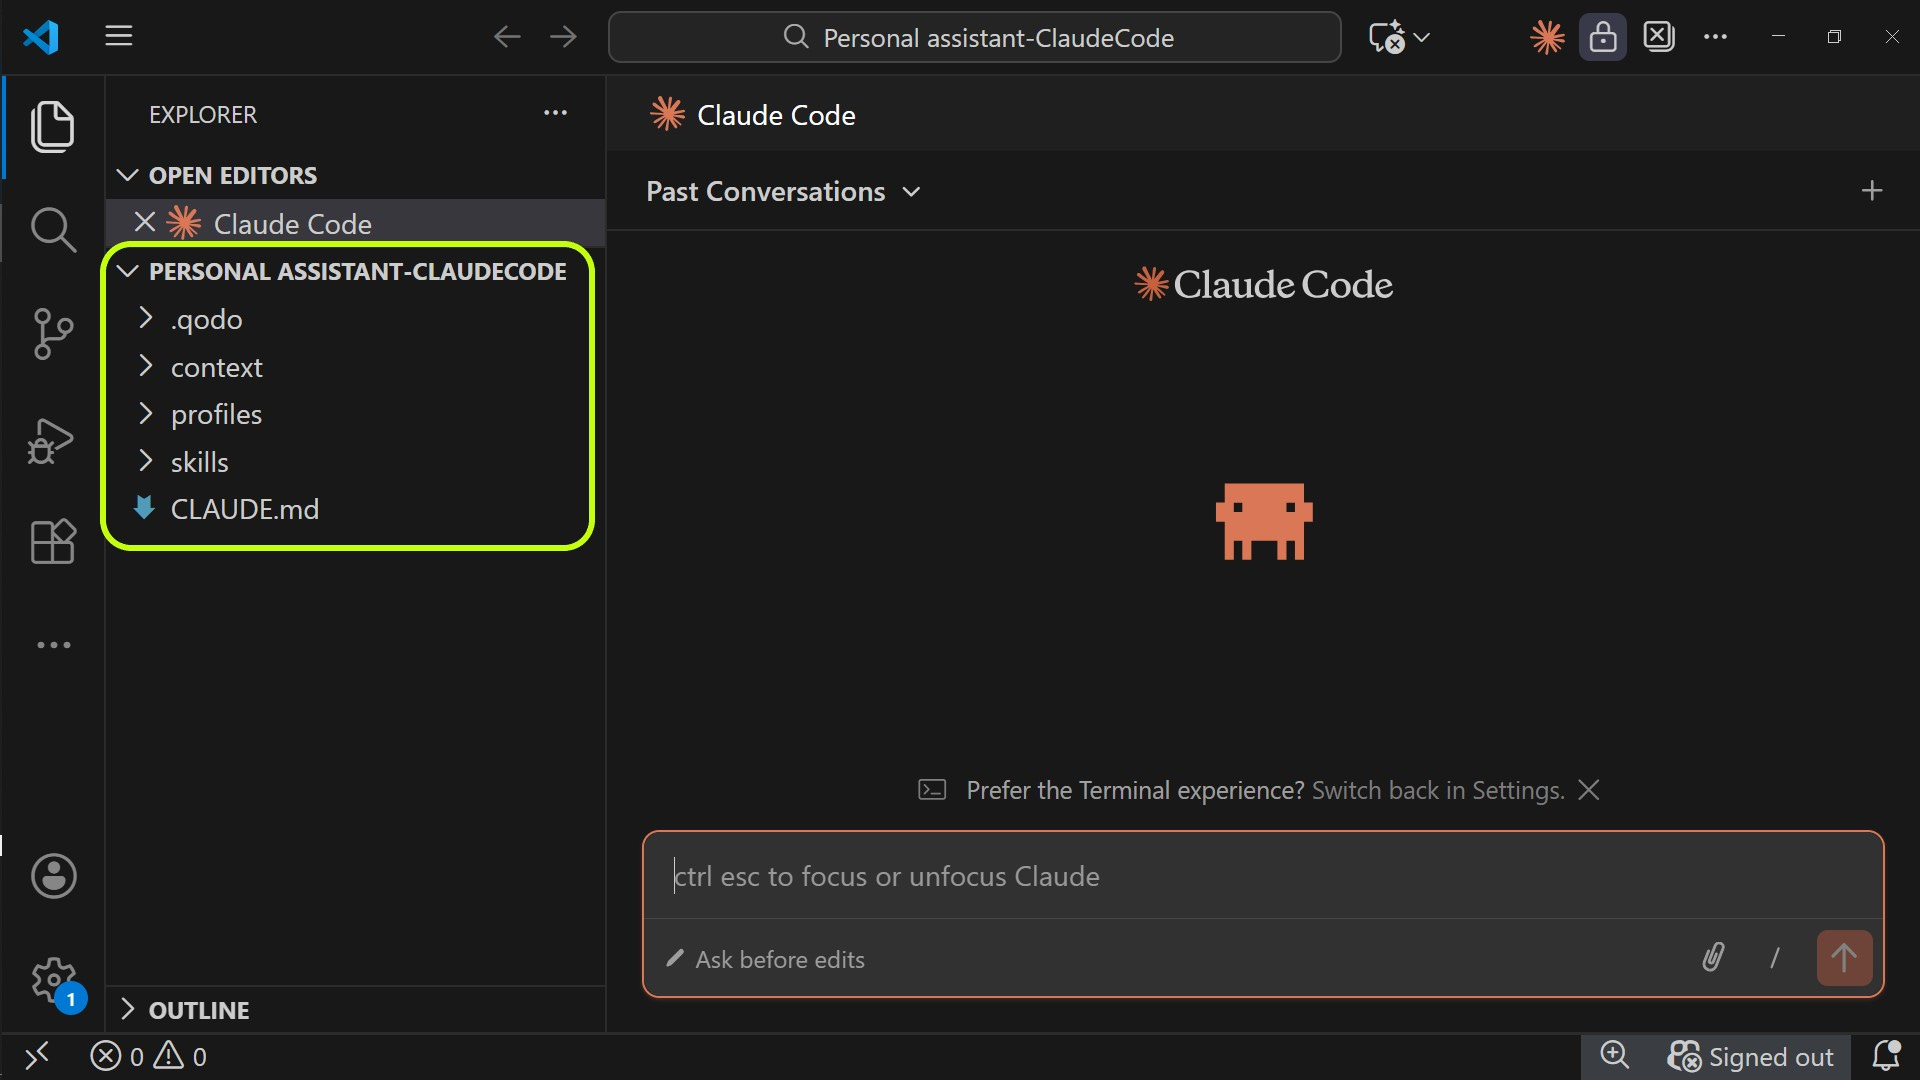Click the attach file paperclip icon
This screenshot has height=1080, width=1920.
tap(1713, 958)
